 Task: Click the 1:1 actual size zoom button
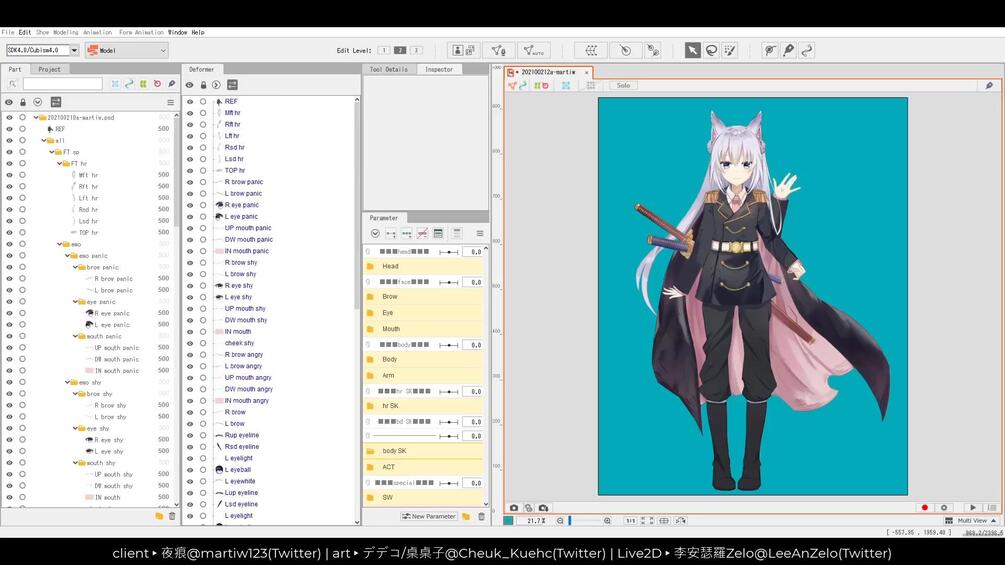point(630,521)
